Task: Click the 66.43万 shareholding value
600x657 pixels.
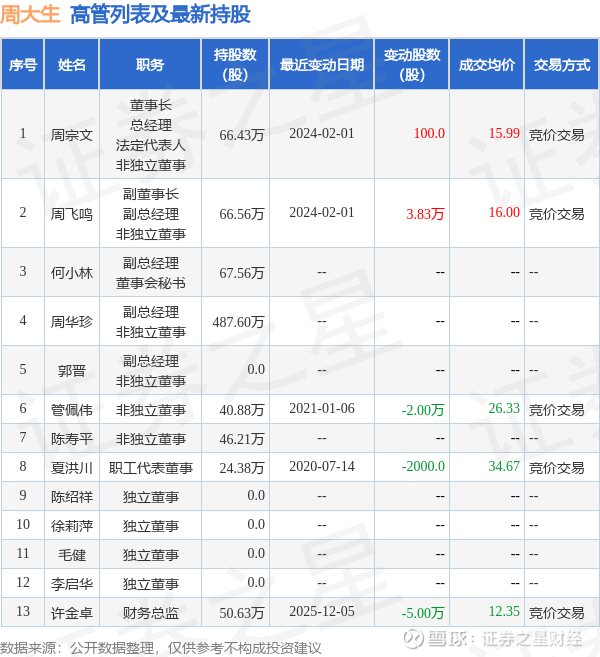Action: [242, 135]
